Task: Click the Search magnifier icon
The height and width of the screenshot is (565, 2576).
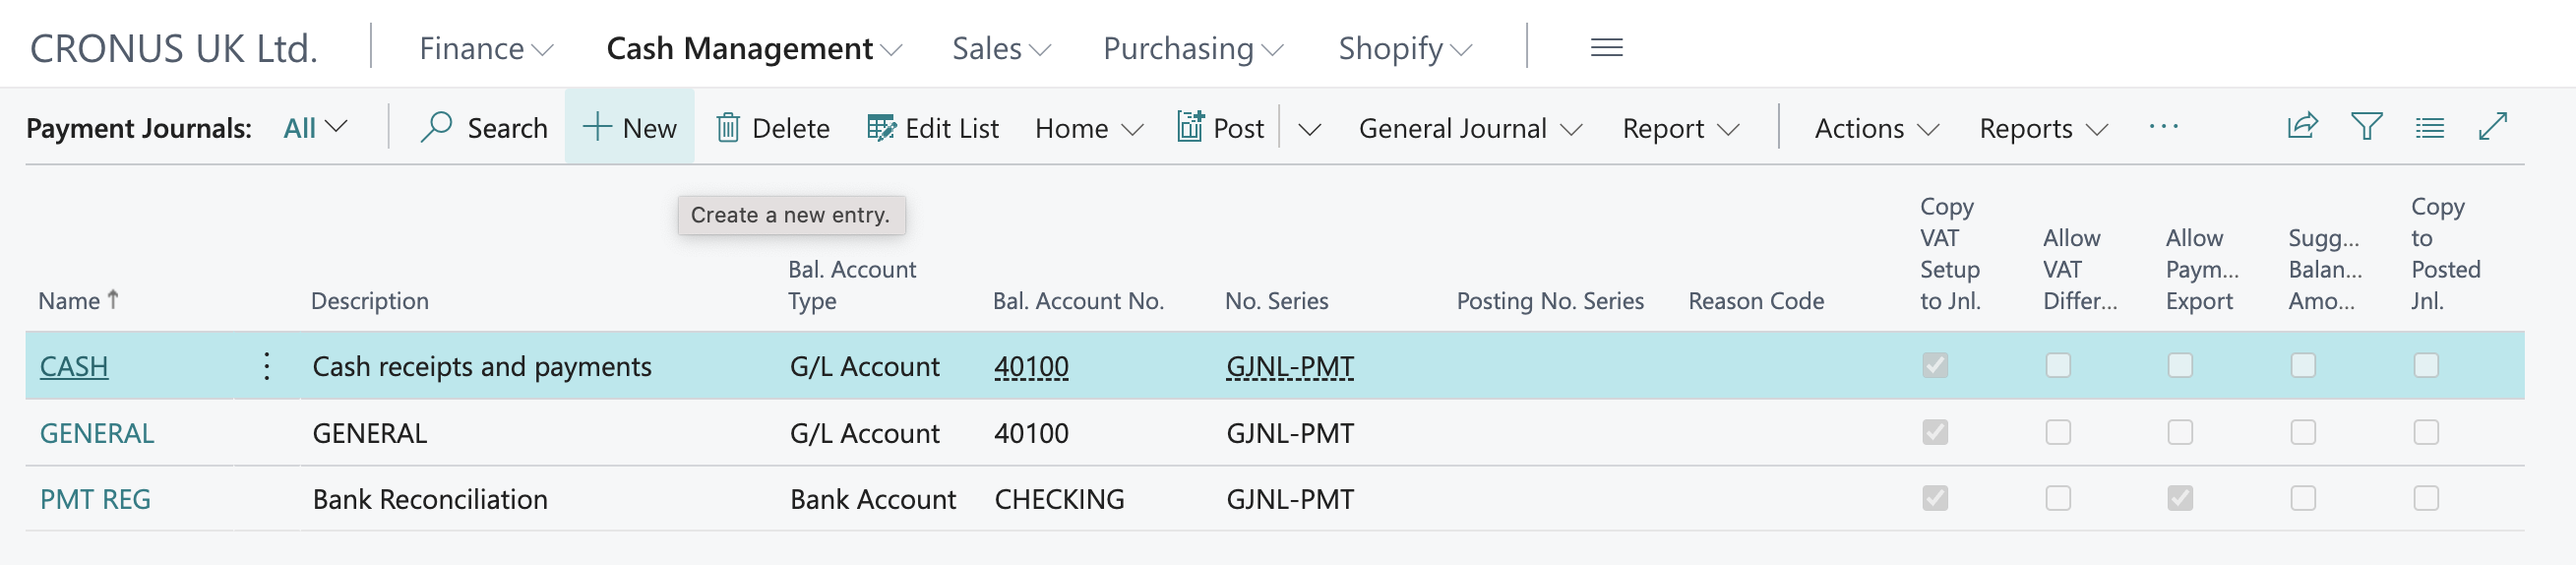Action: coord(436,128)
